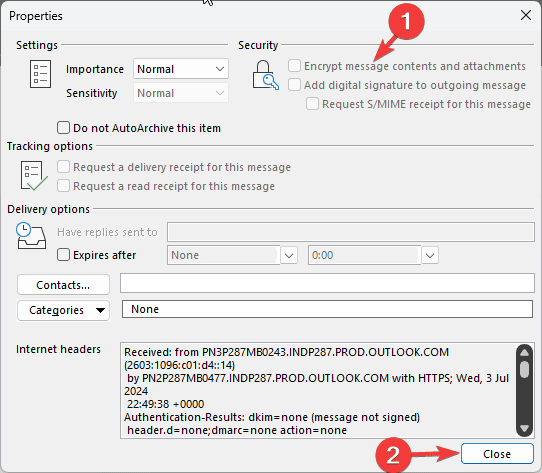Click the Contacts text input field
This screenshot has width=542, height=473.
click(x=327, y=283)
